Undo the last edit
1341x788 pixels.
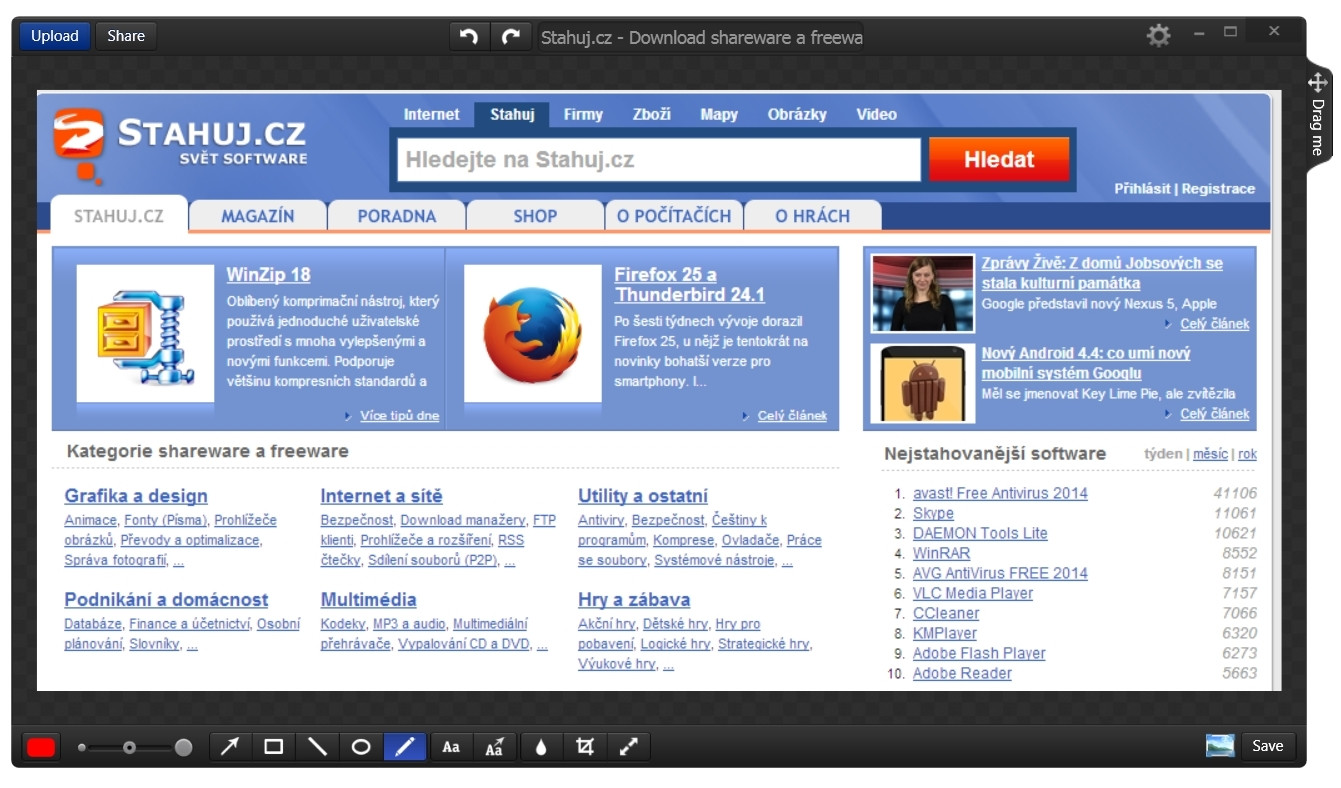pos(468,37)
